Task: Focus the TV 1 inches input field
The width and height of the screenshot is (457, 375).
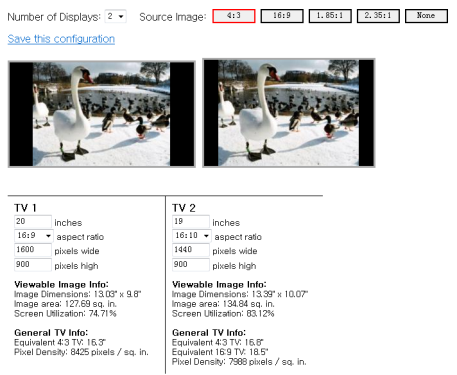Action: click(33, 221)
